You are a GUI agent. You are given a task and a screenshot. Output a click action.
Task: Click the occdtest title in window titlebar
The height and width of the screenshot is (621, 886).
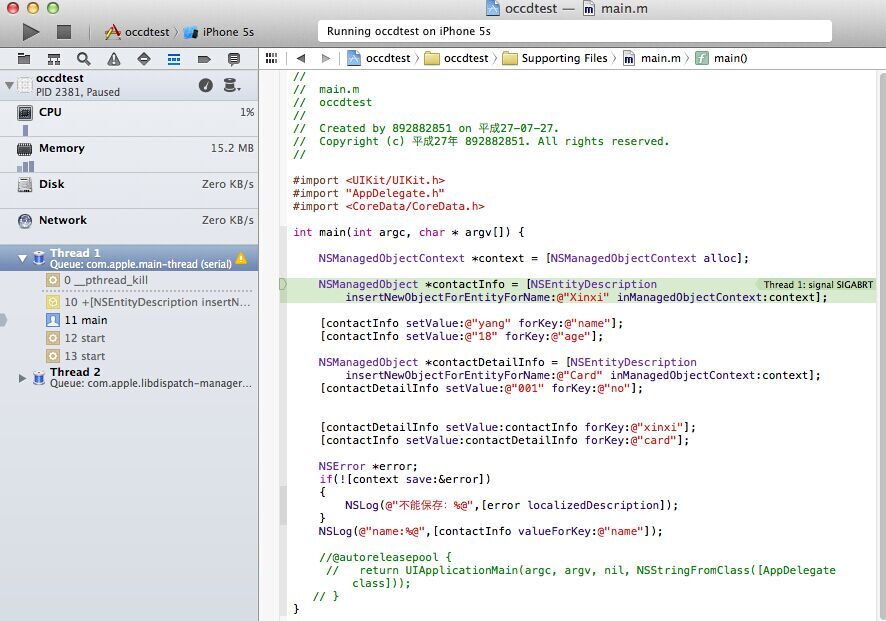531,8
